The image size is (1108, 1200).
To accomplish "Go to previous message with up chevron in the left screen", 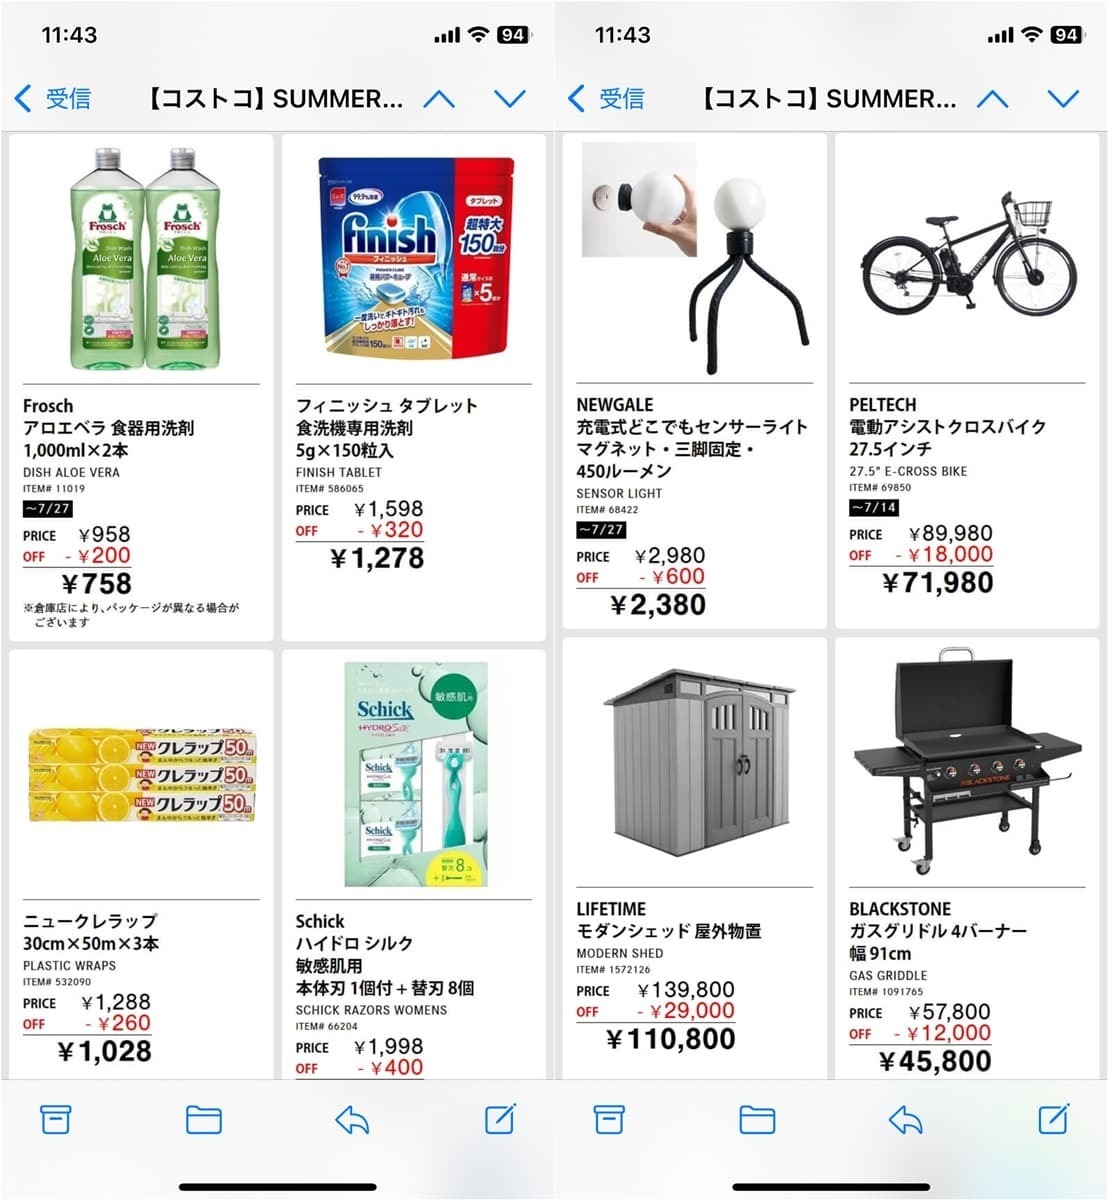I will [439, 99].
